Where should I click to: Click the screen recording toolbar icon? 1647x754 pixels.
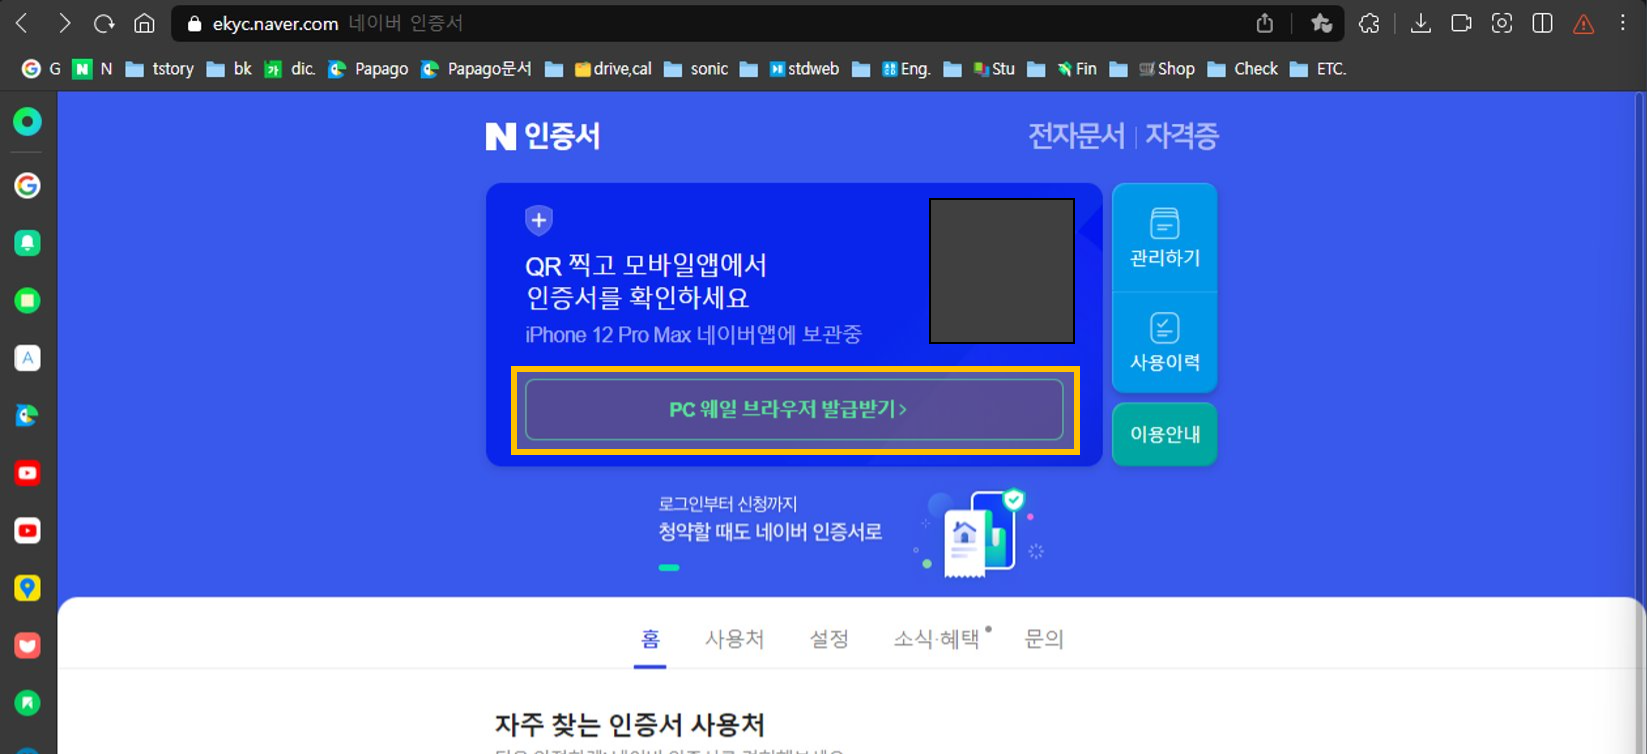pos(1461,23)
